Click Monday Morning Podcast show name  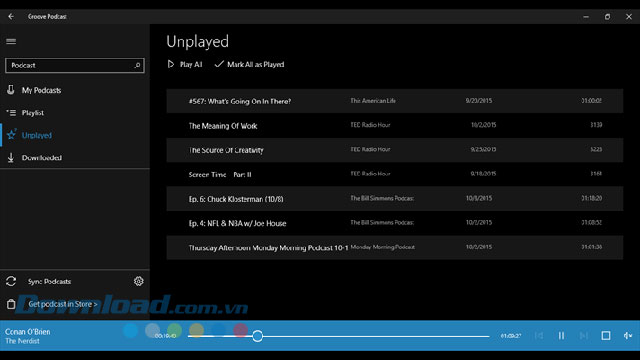pos(382,247)
